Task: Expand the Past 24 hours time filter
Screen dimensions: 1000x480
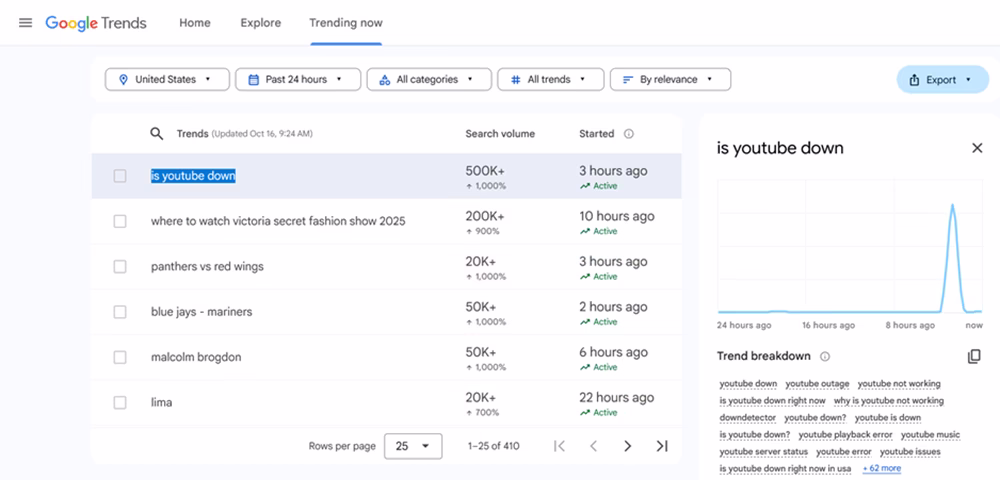Action: [296, 80]
